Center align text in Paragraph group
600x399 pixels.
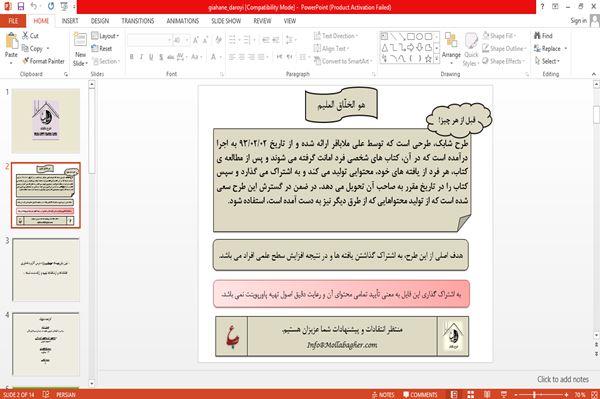pos(241,57)
